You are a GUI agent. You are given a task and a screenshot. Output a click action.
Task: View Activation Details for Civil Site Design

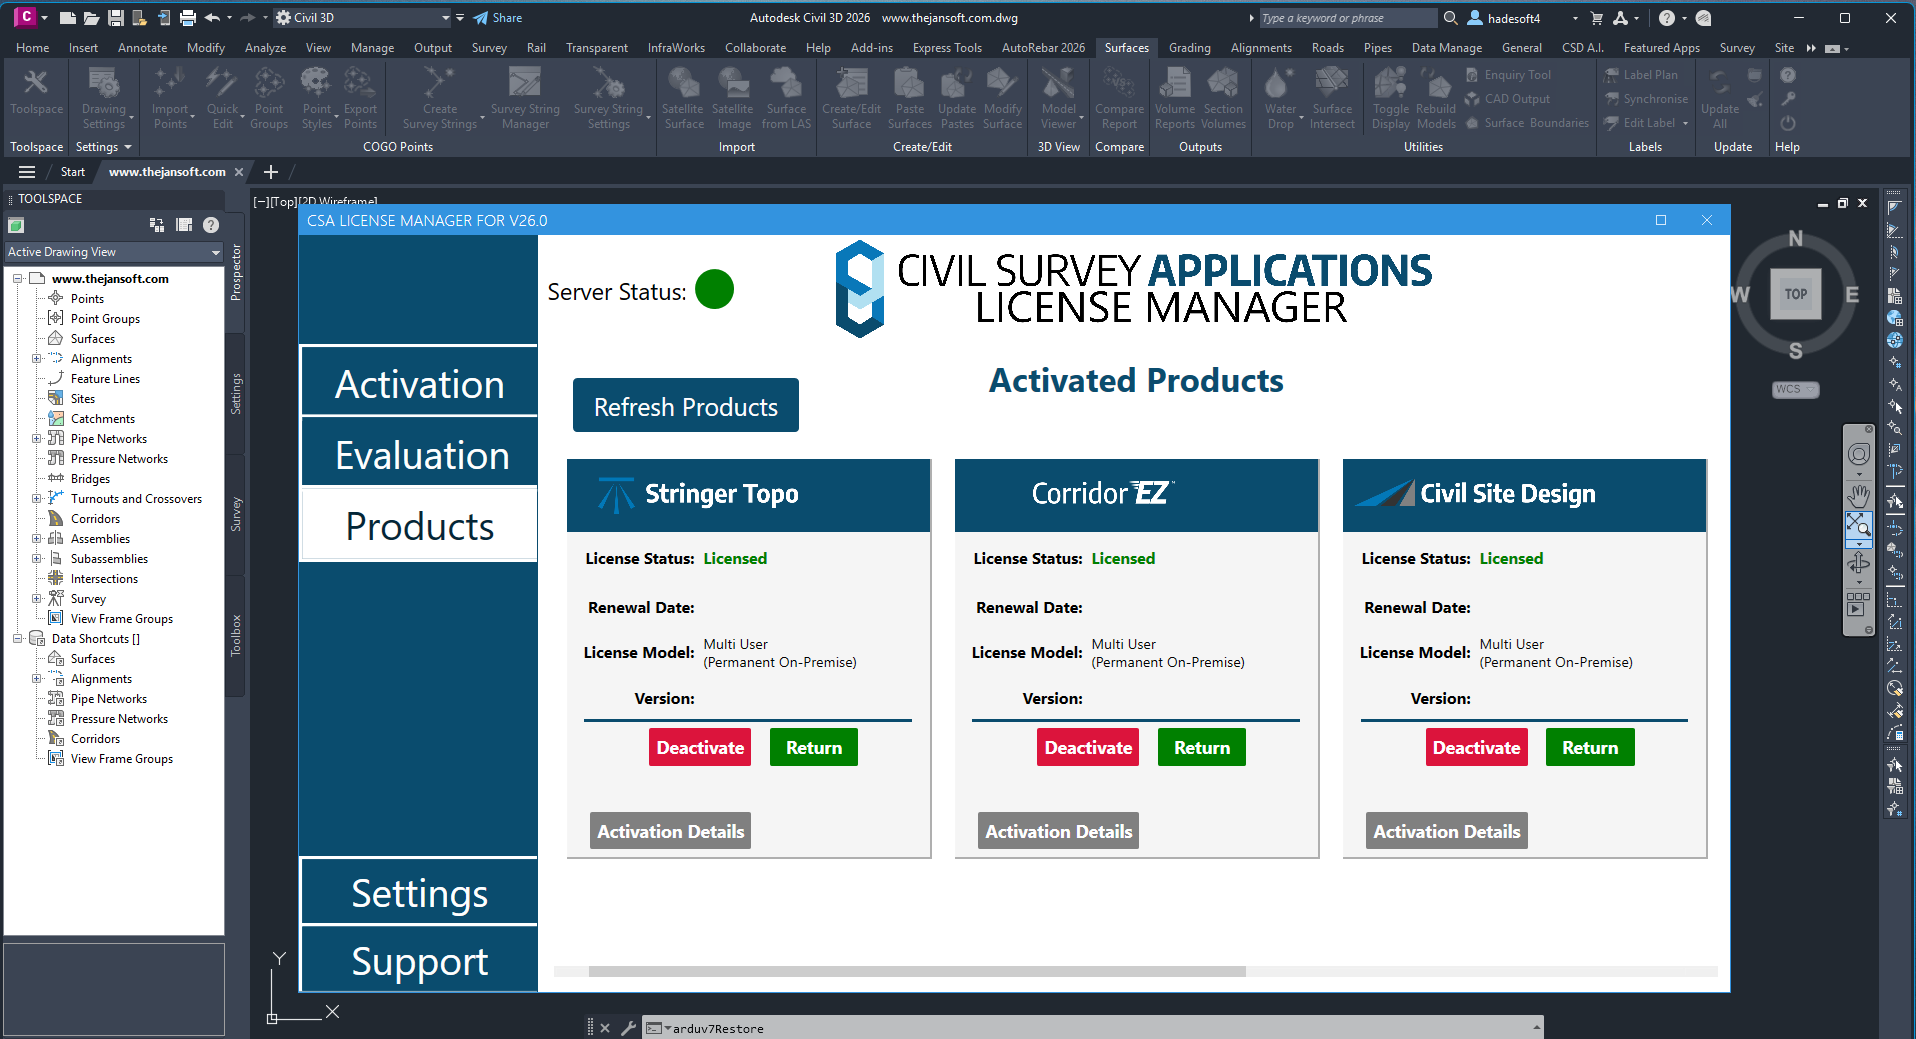(x=1446, y=831)
